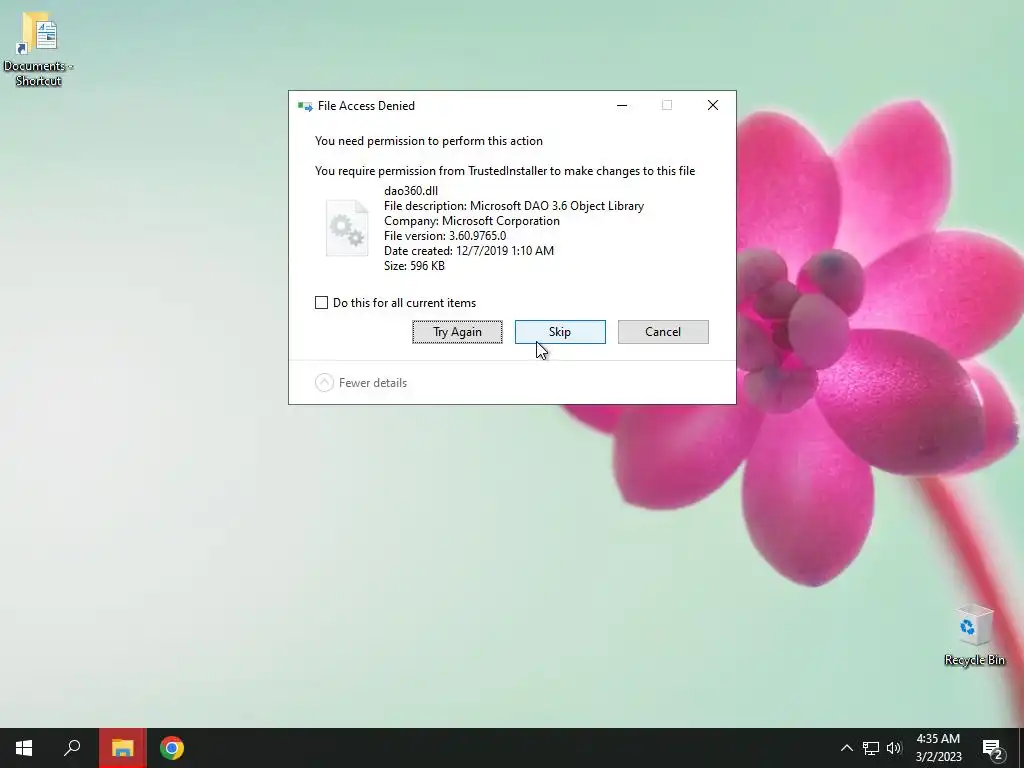Click the dao360.dll file icon
This screenshot has height=768, width=1024.
347,228
